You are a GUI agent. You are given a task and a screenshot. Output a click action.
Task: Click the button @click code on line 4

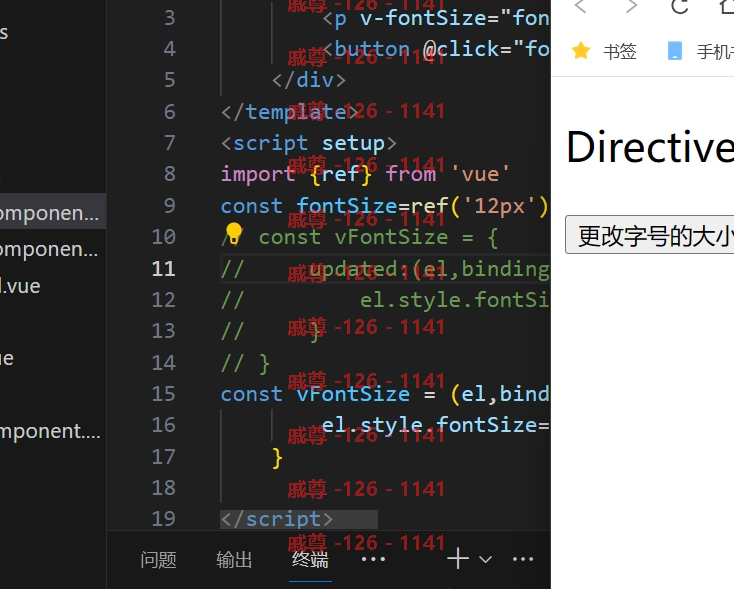click(435, 49)
